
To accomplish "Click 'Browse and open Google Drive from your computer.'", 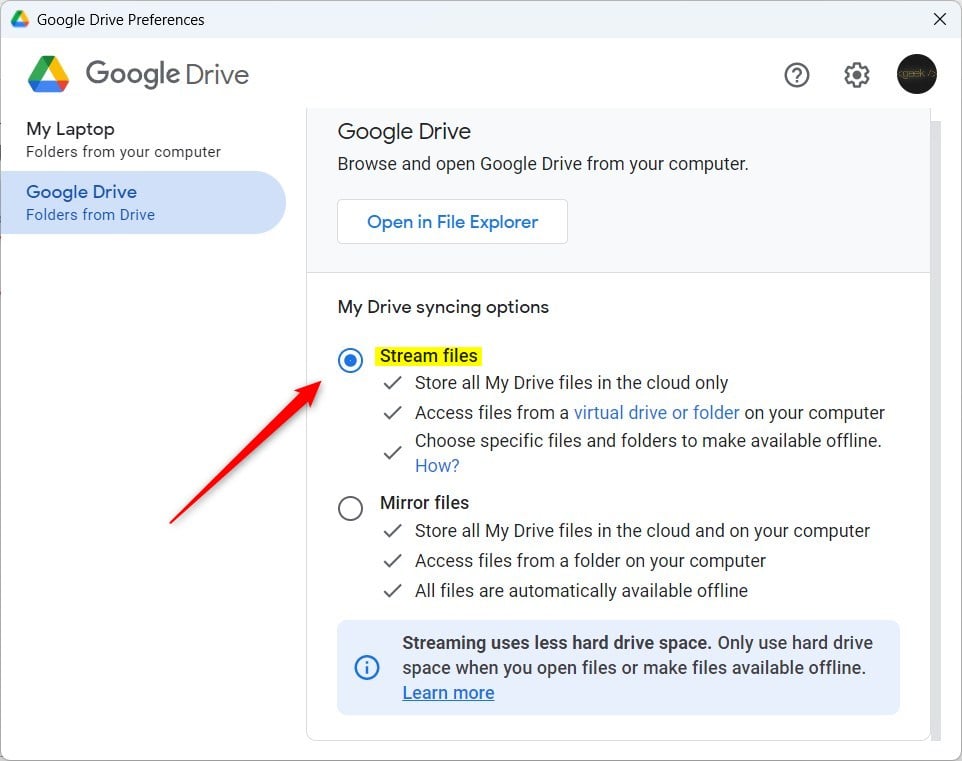I will click(x=543, y=164).
